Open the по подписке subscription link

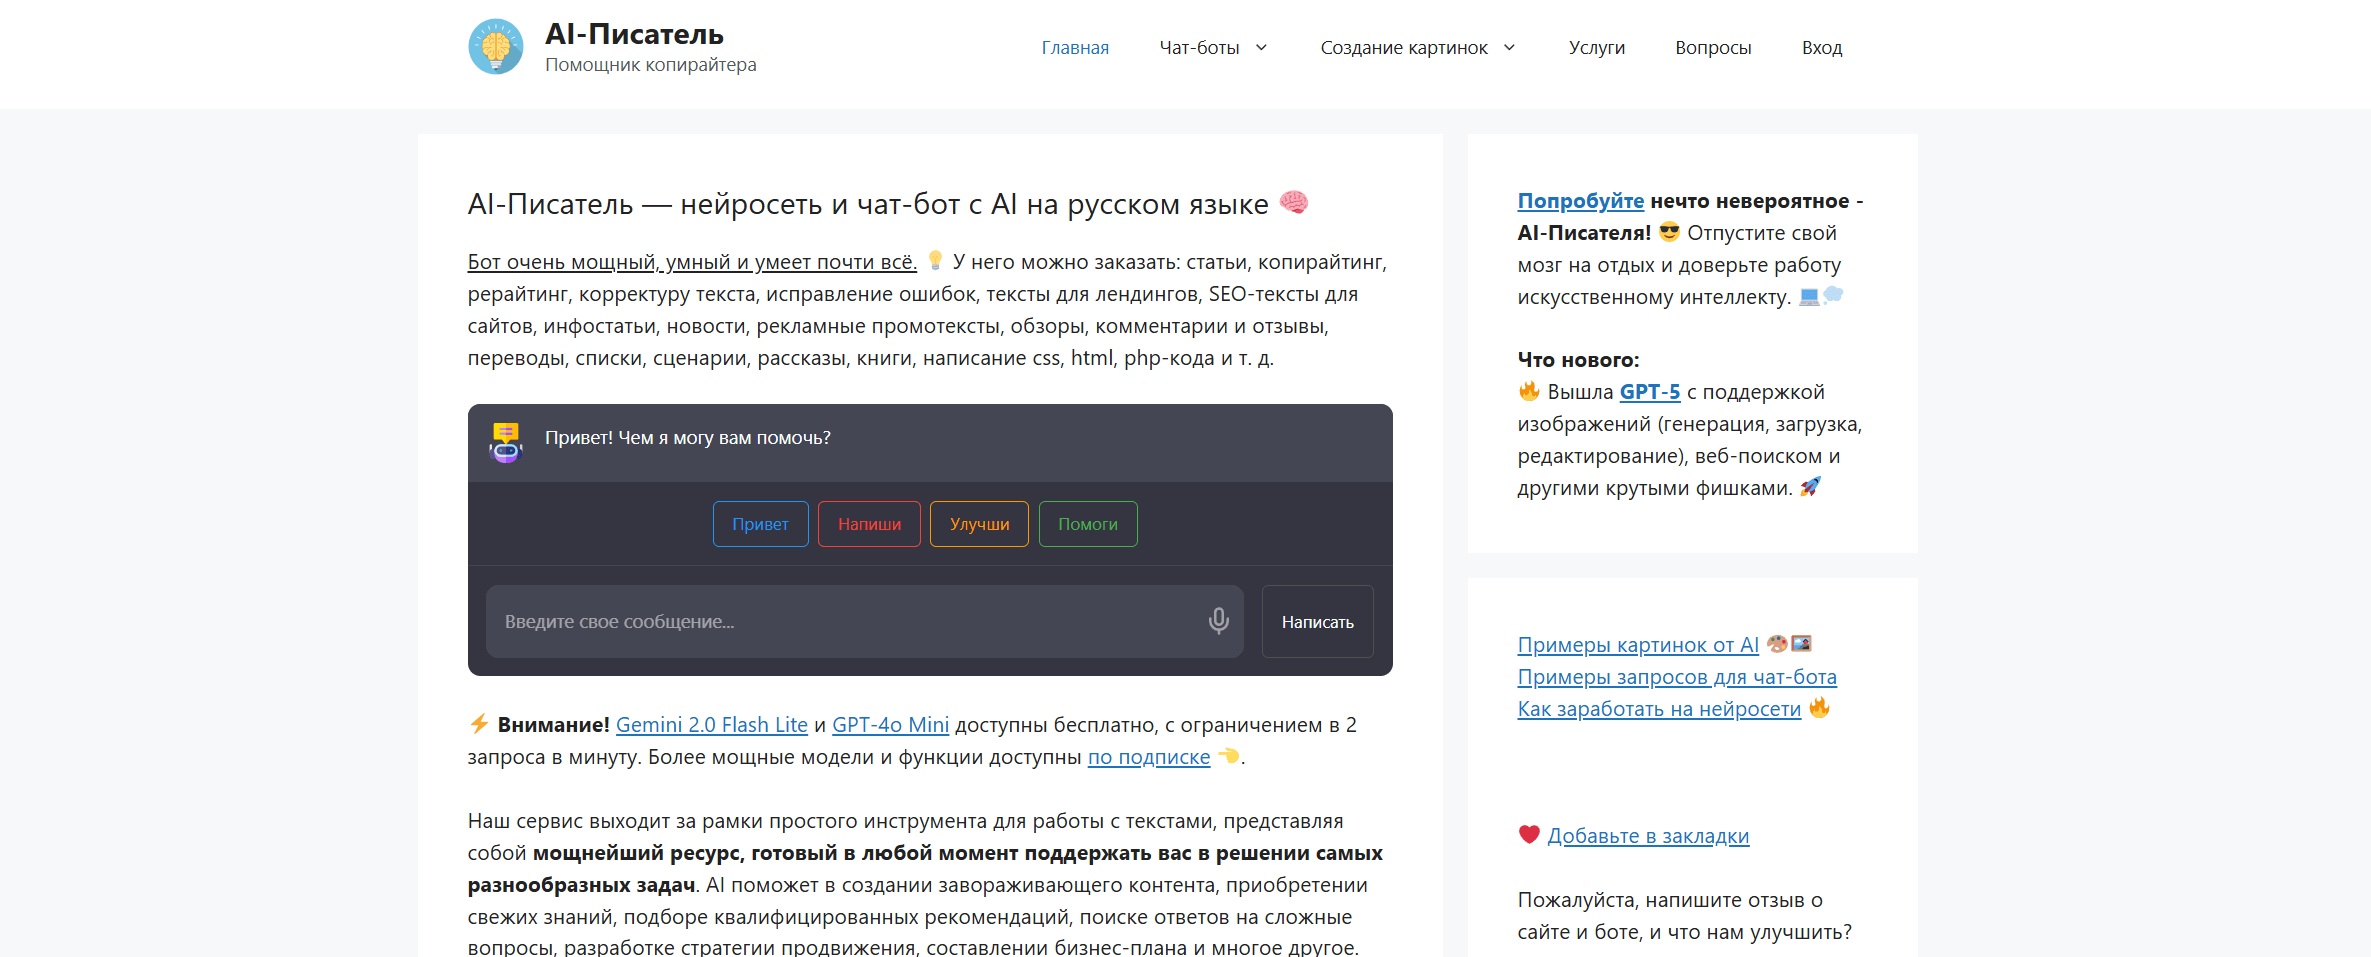(1148, 757)
